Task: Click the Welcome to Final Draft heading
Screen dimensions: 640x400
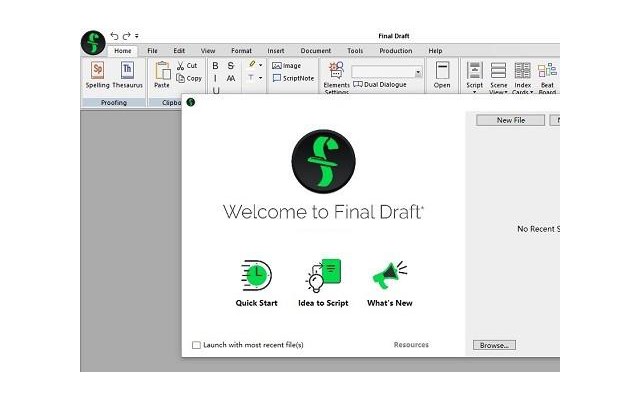Action: (x=323, y=212)
